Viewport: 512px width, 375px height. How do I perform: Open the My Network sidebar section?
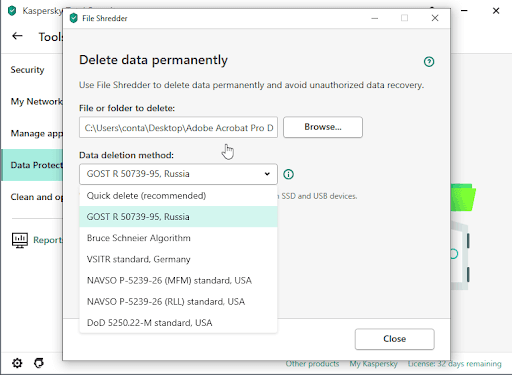pos(32,101)
